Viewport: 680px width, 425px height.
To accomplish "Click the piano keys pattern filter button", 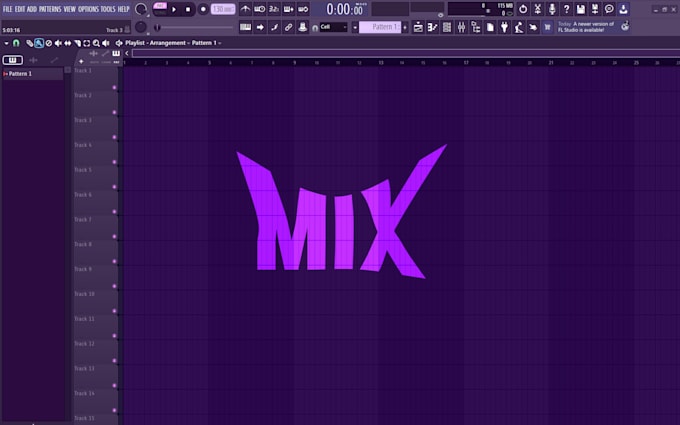I will [13, 60].
